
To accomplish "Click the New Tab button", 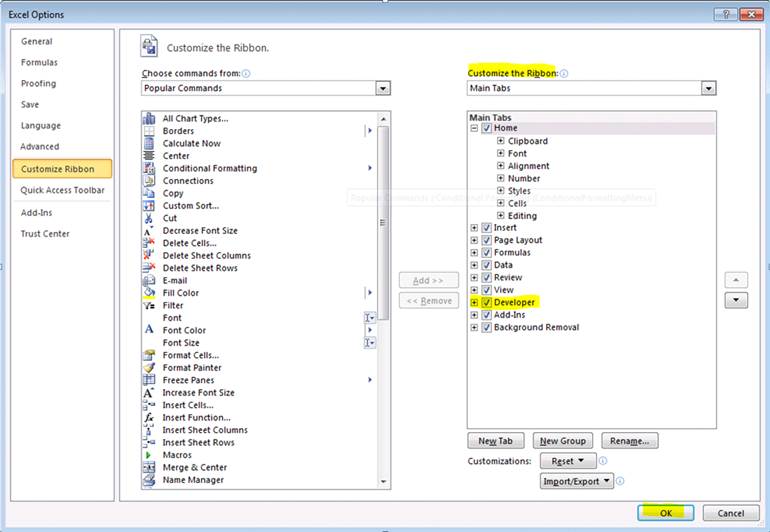I will pos(495,441).
